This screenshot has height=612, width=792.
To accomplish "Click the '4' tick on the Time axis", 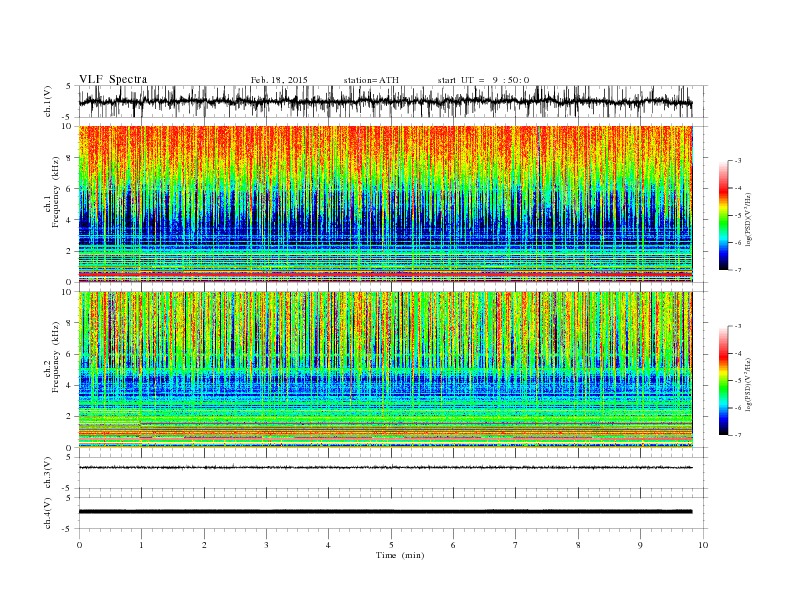I will coord(329,545).
